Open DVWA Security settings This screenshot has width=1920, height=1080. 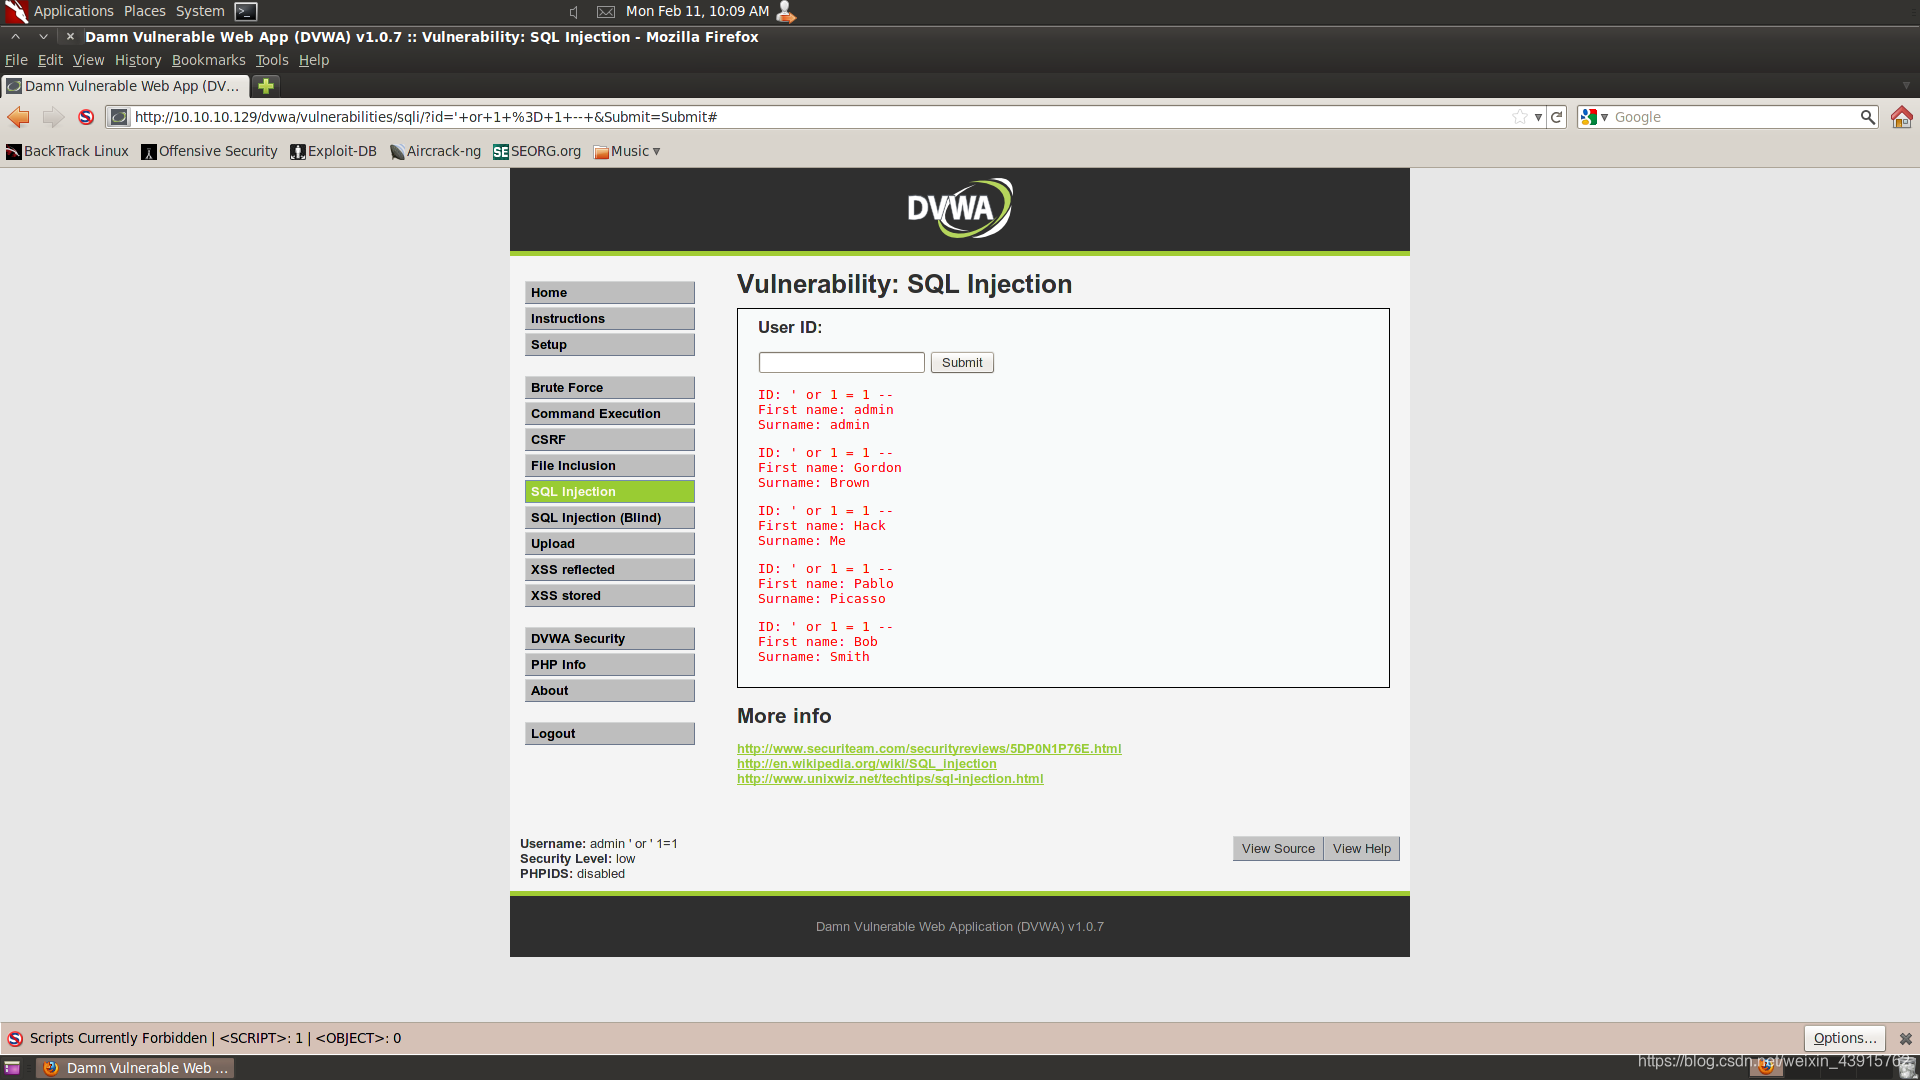point(610,639)
